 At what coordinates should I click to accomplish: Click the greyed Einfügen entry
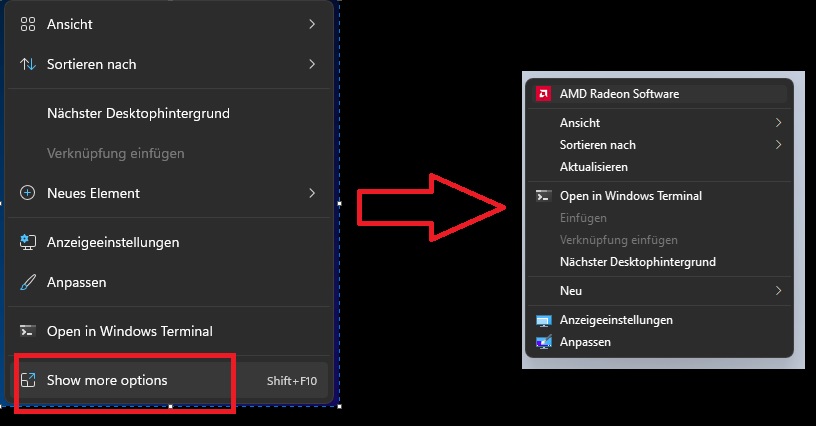[659, 218]
